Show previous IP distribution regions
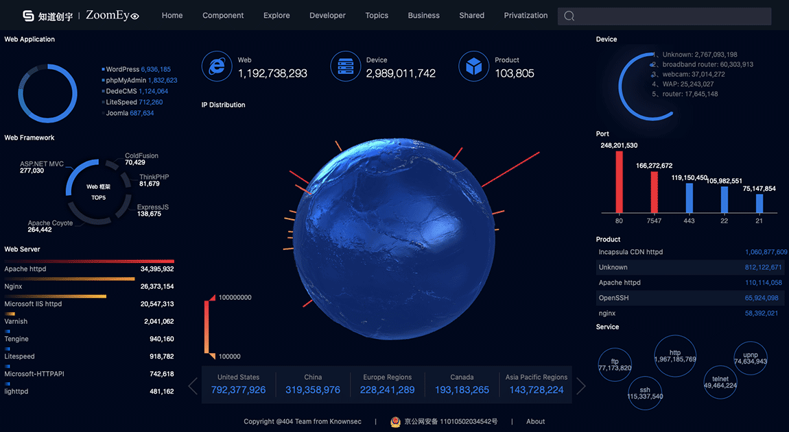Viewport: 789px width, 432px height. coord(193,386)
